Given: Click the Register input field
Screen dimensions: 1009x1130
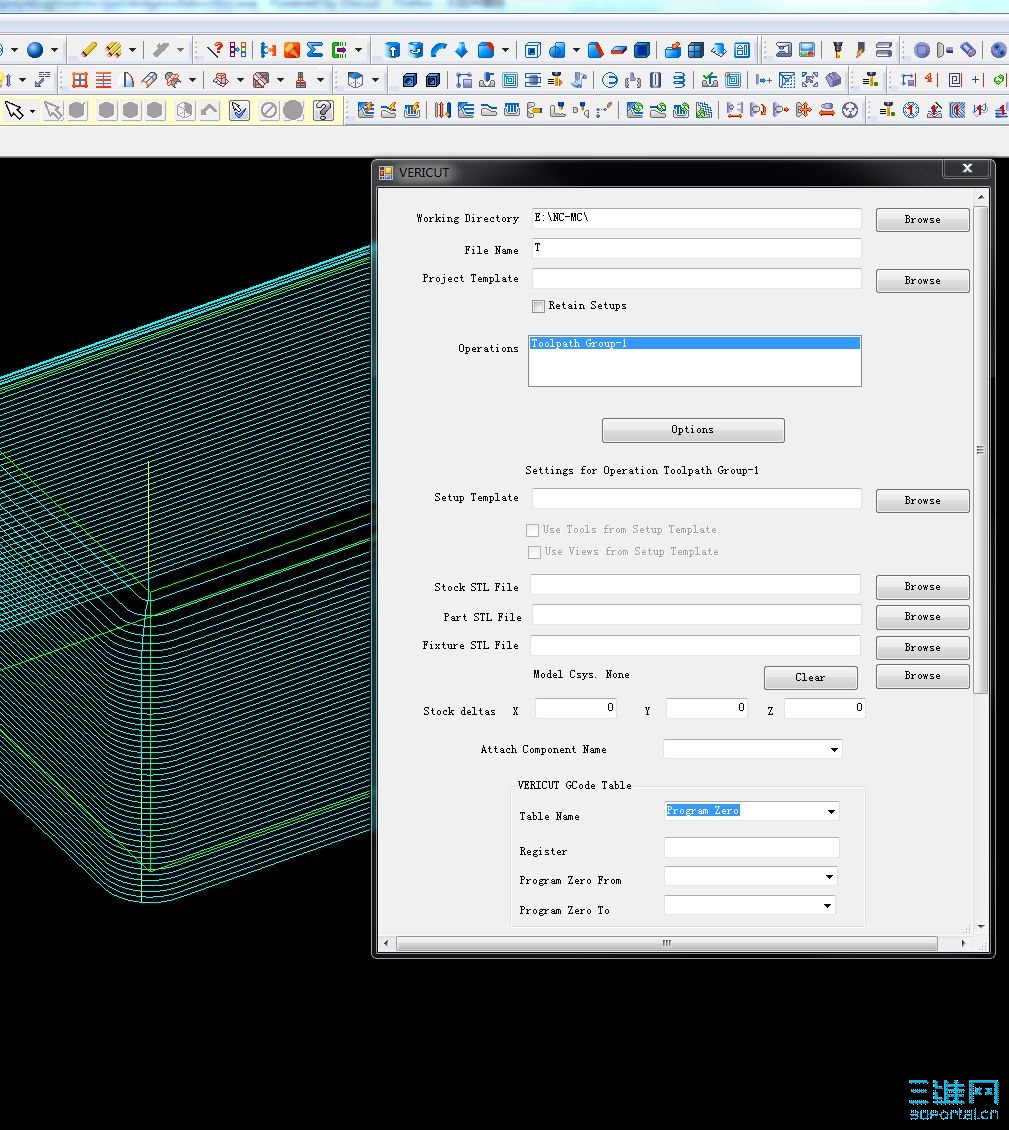Looking at the screenshot, I should coord(752,848).
